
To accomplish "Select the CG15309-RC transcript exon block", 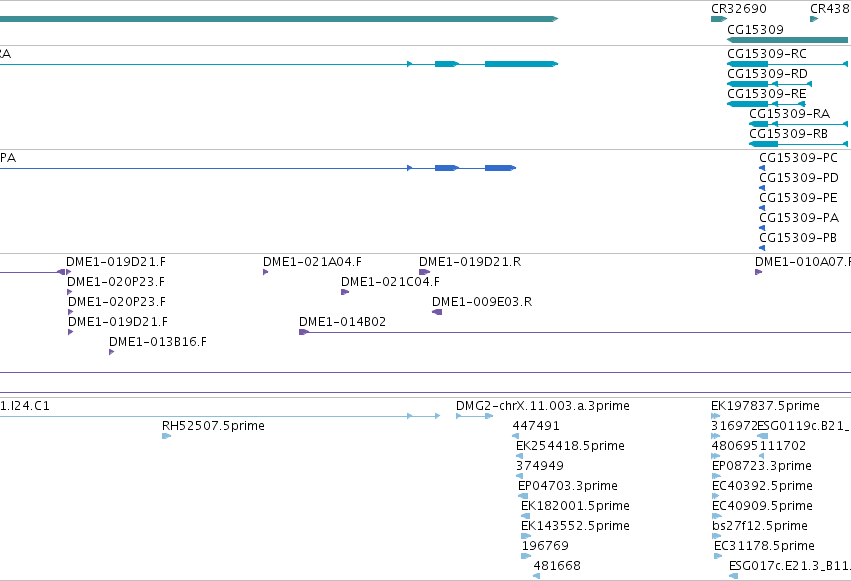I will [x=747, y=64].
